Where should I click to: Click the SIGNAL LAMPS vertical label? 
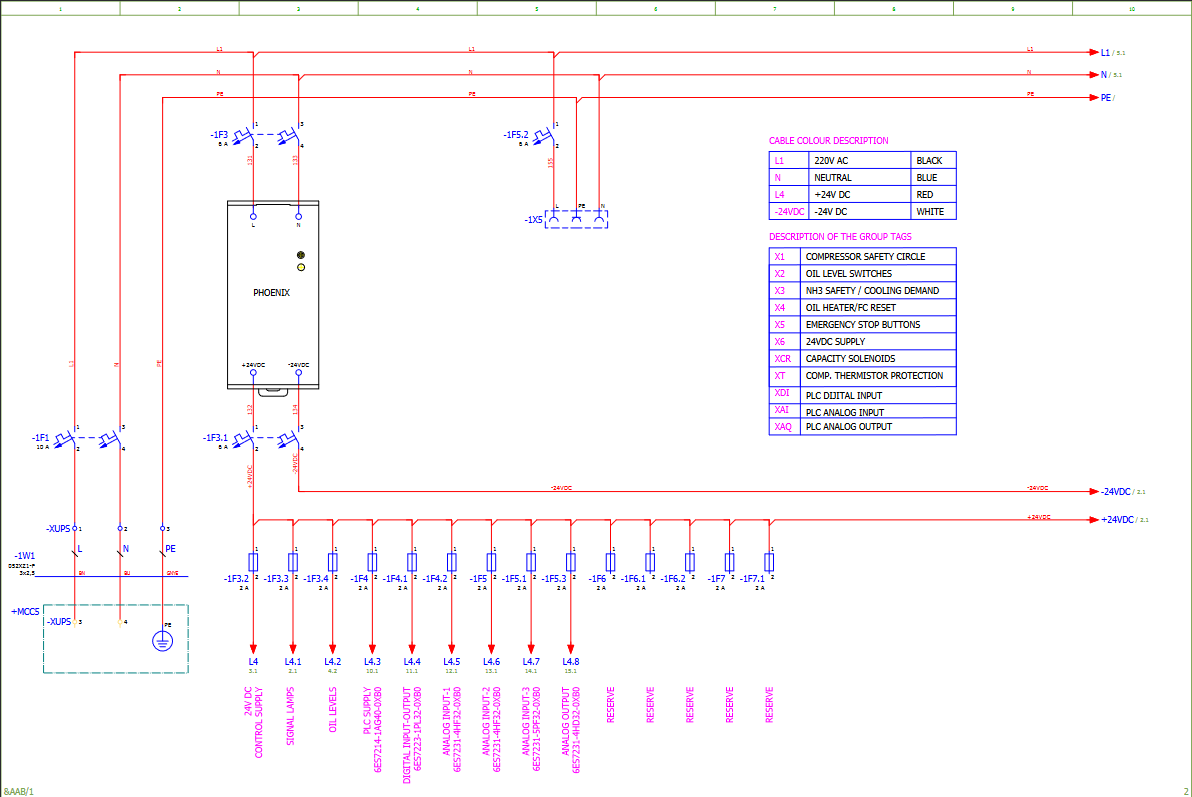click(290, 716)
